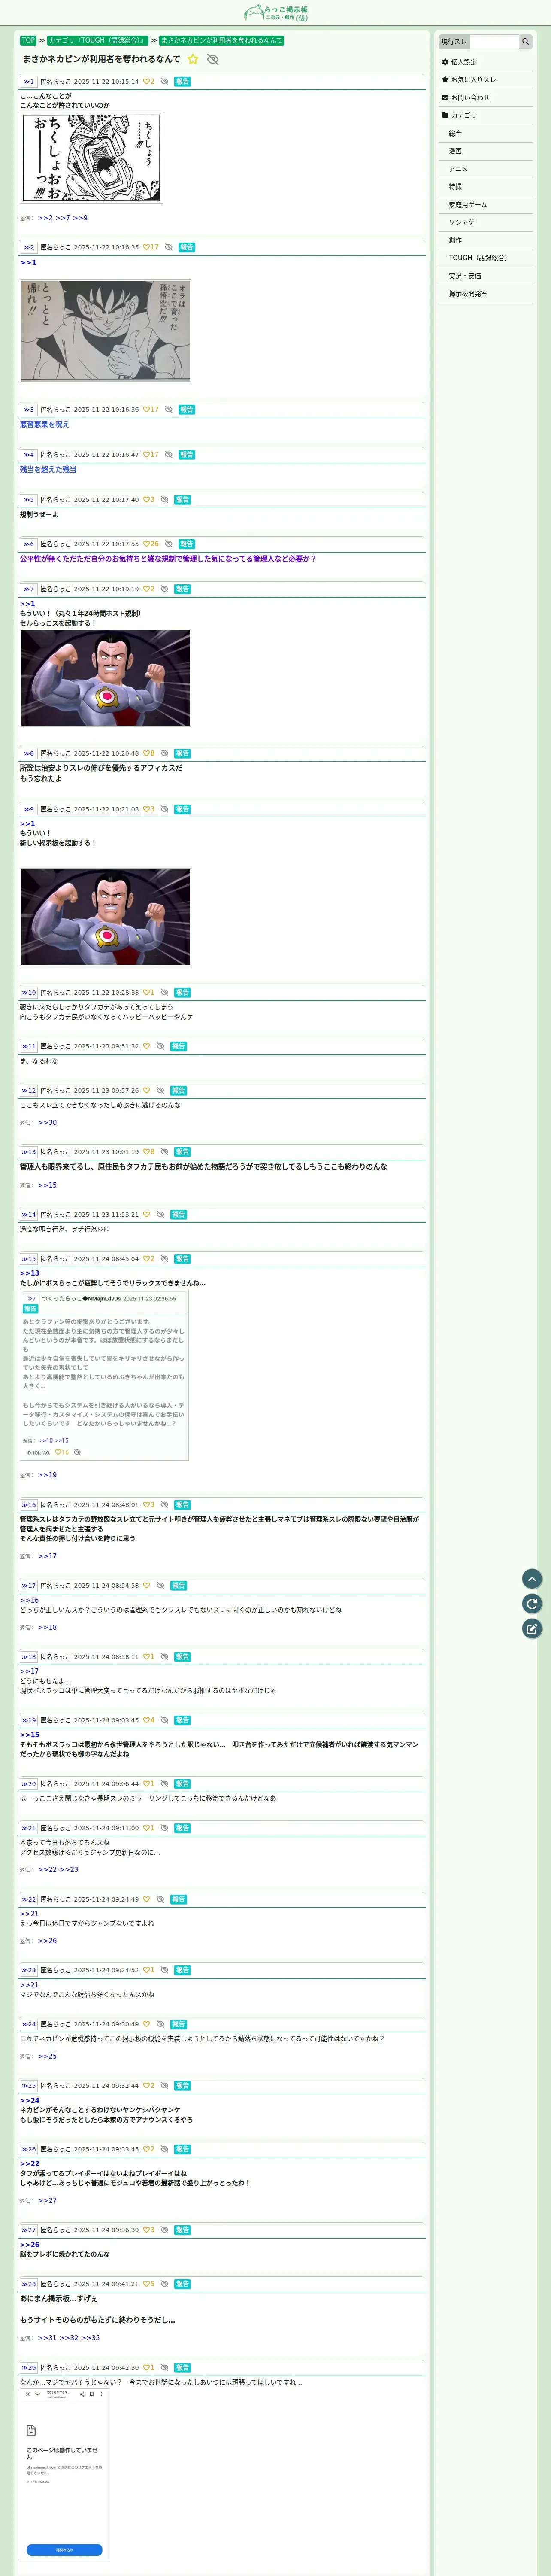Image resolution: width=551 pixels, height=2576 pixels.
Task: Favorite the thread with the star icon
Action: (x=193, y=59)
